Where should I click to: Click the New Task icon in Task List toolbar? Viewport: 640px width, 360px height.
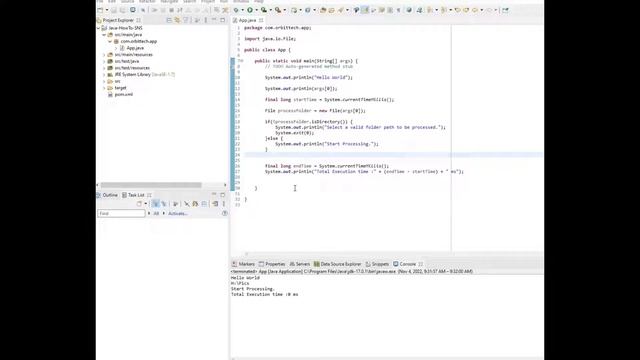139,204
